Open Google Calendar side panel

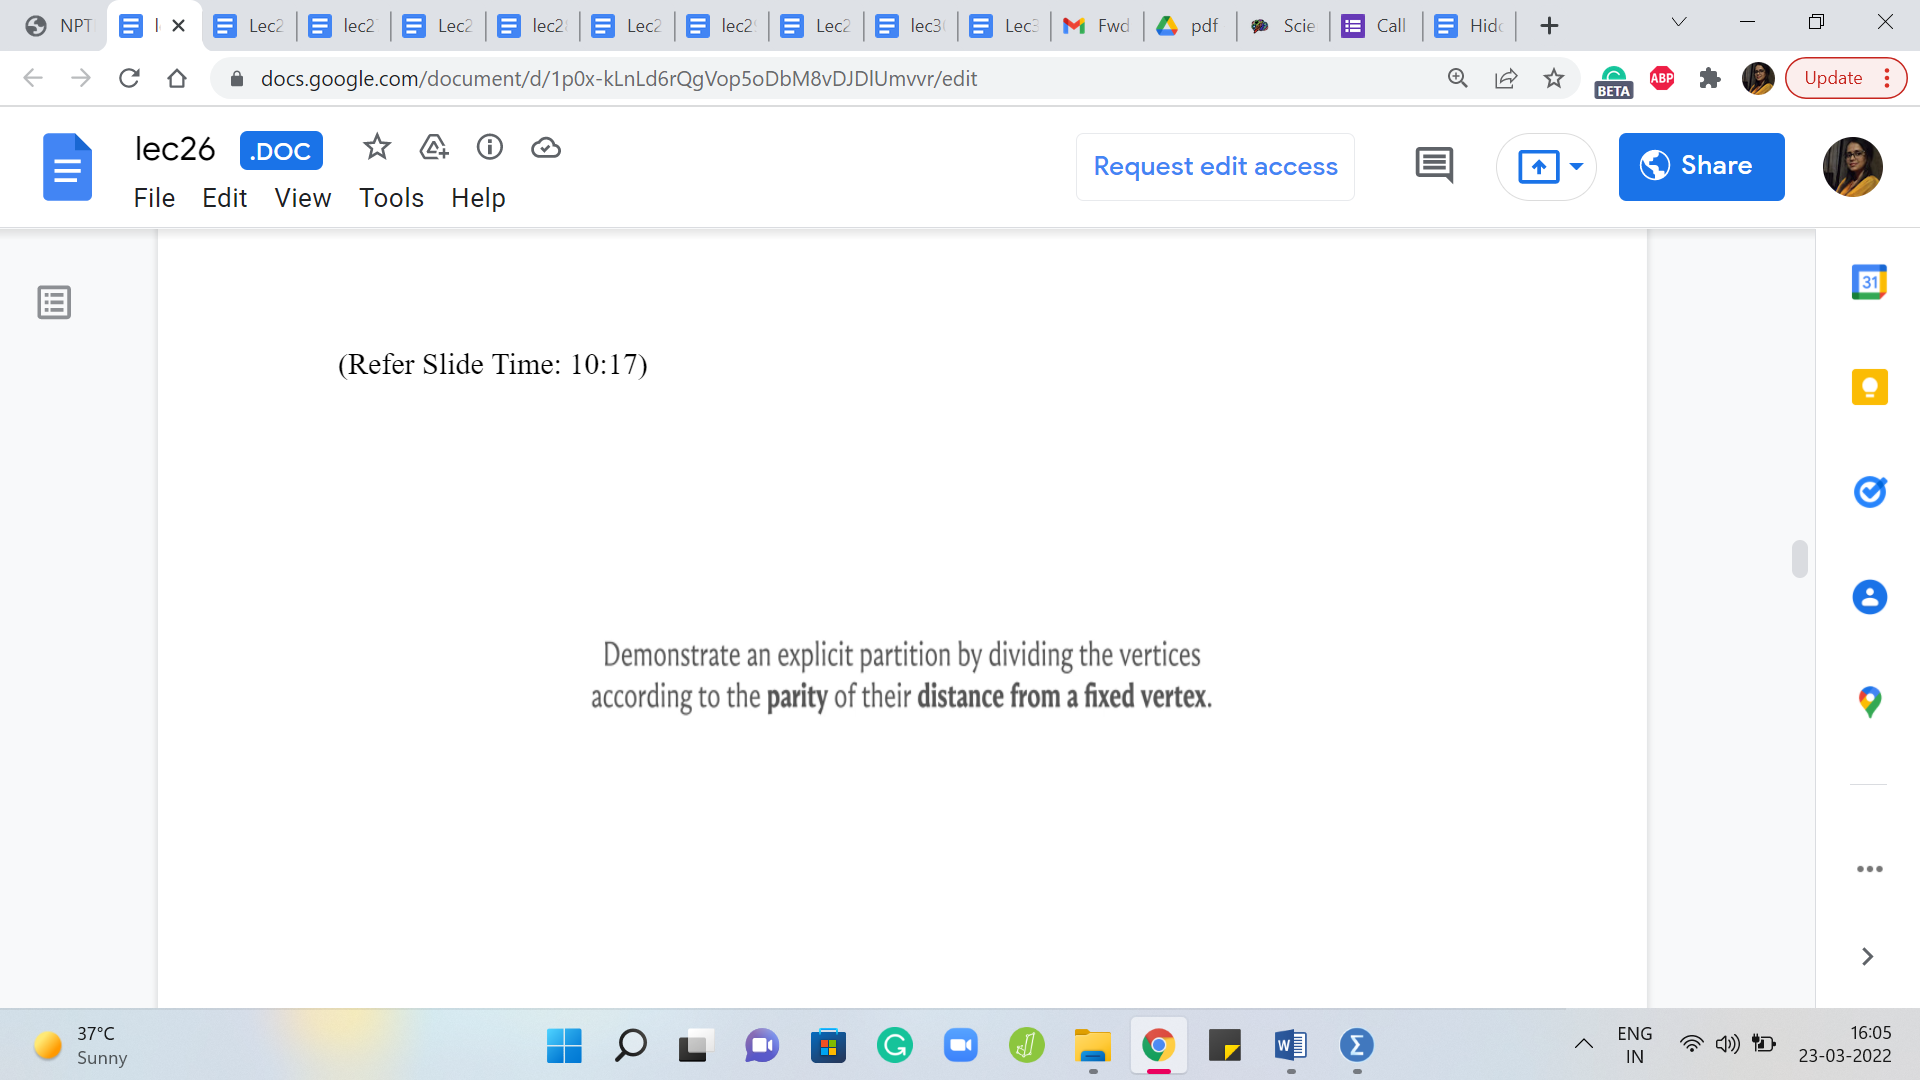1868,283
